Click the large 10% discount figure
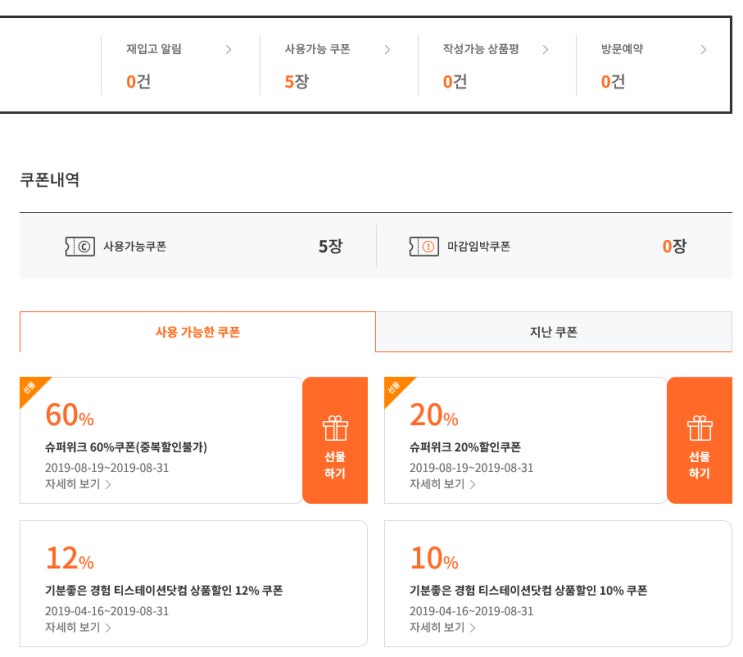 [434, 558]
